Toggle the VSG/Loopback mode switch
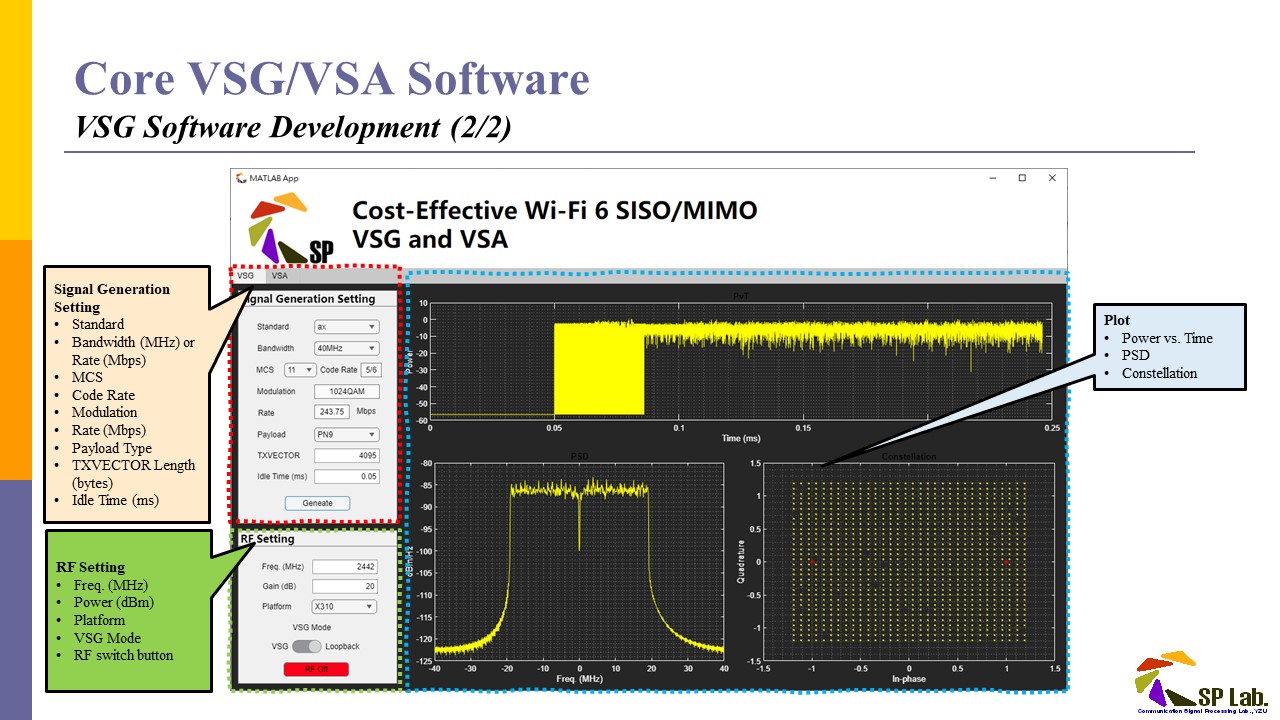The height and width of the screenshot is (720, 1280). click(x=307, y=646)
